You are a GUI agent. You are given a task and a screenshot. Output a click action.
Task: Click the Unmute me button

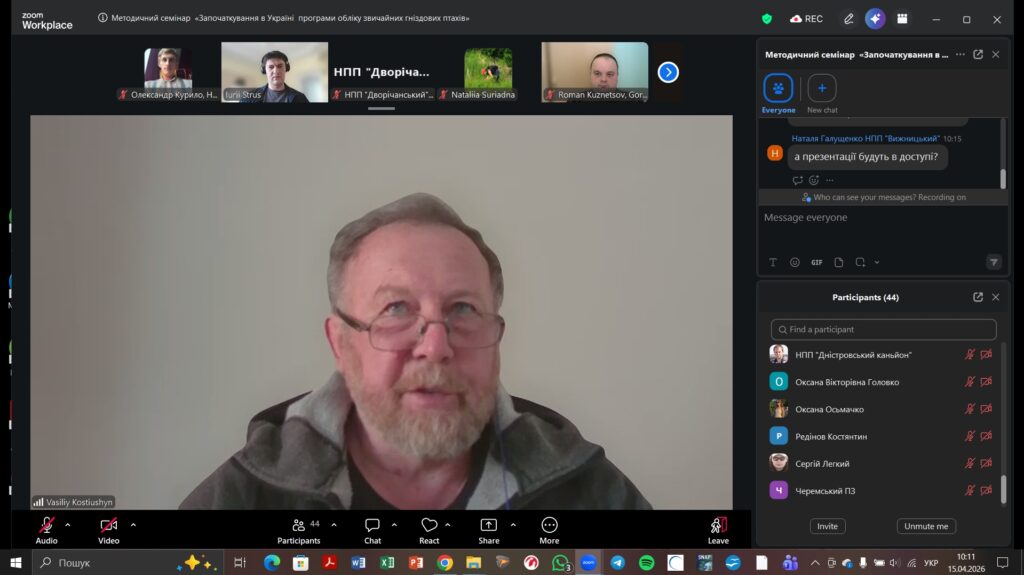point(926,526)
